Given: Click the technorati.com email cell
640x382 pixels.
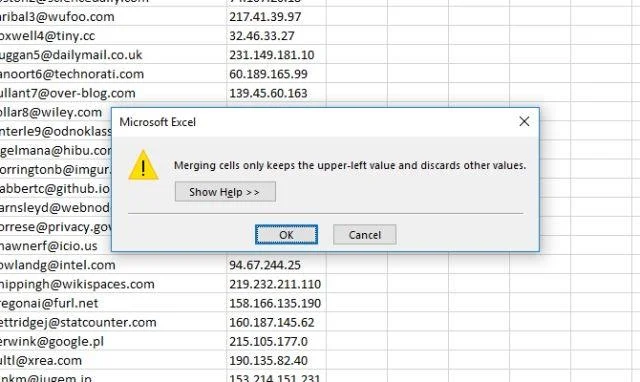Looking at the screenshot, I should (113, 74).
